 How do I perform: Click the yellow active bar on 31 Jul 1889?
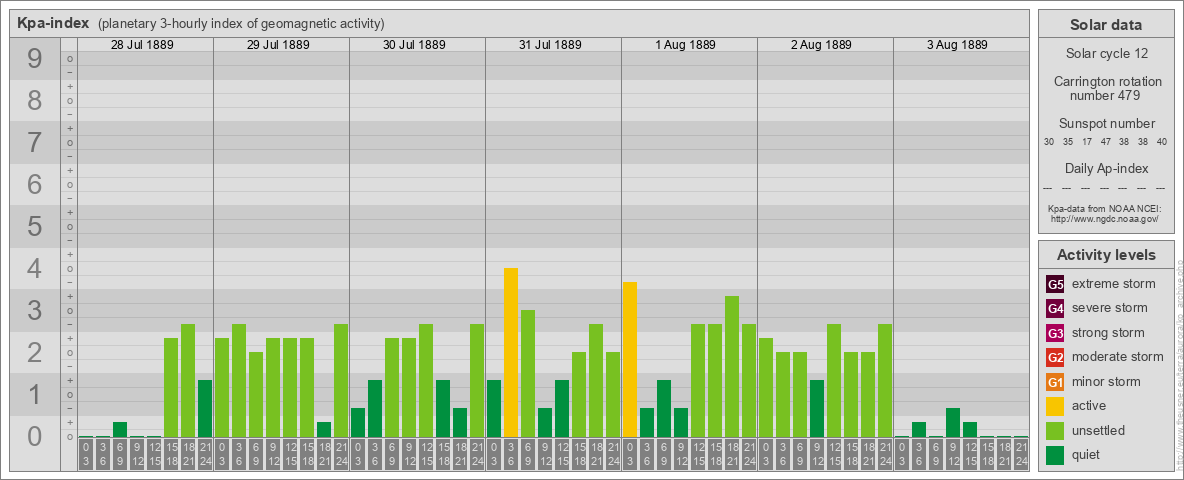pos(511,352)
